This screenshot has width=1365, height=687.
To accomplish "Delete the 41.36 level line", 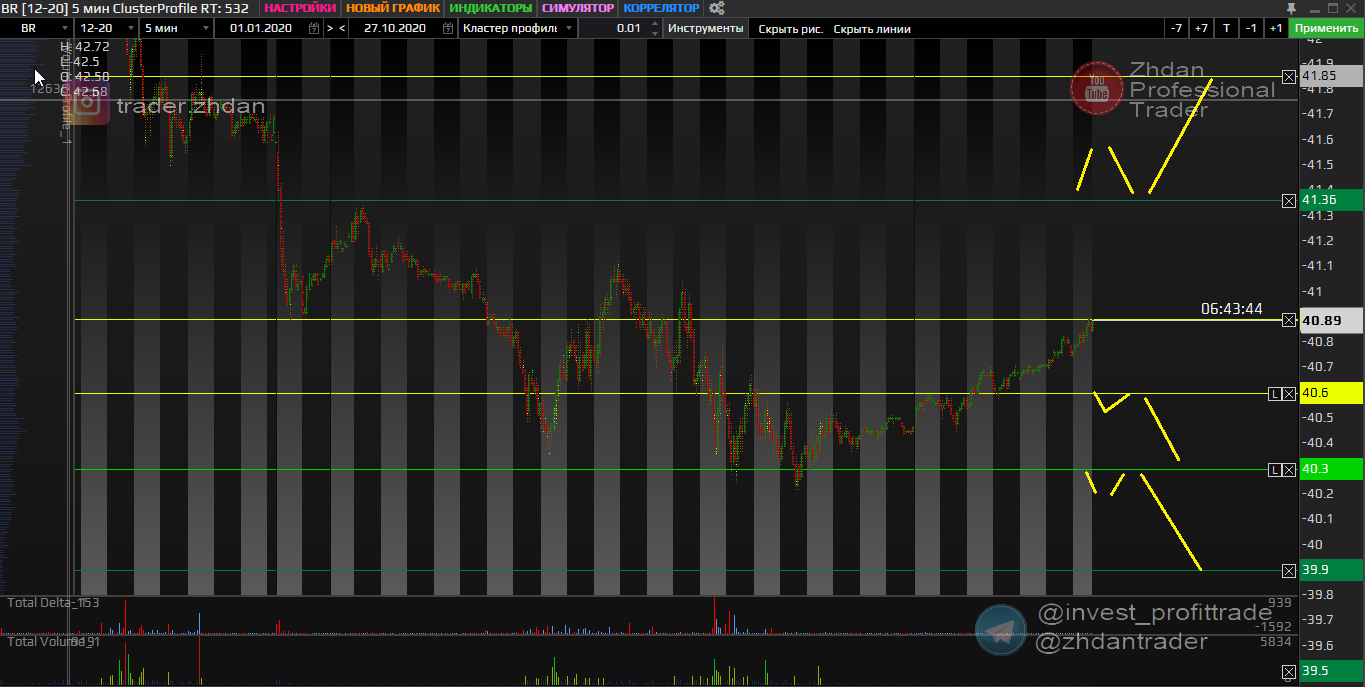I will [x=1289, y=201].
